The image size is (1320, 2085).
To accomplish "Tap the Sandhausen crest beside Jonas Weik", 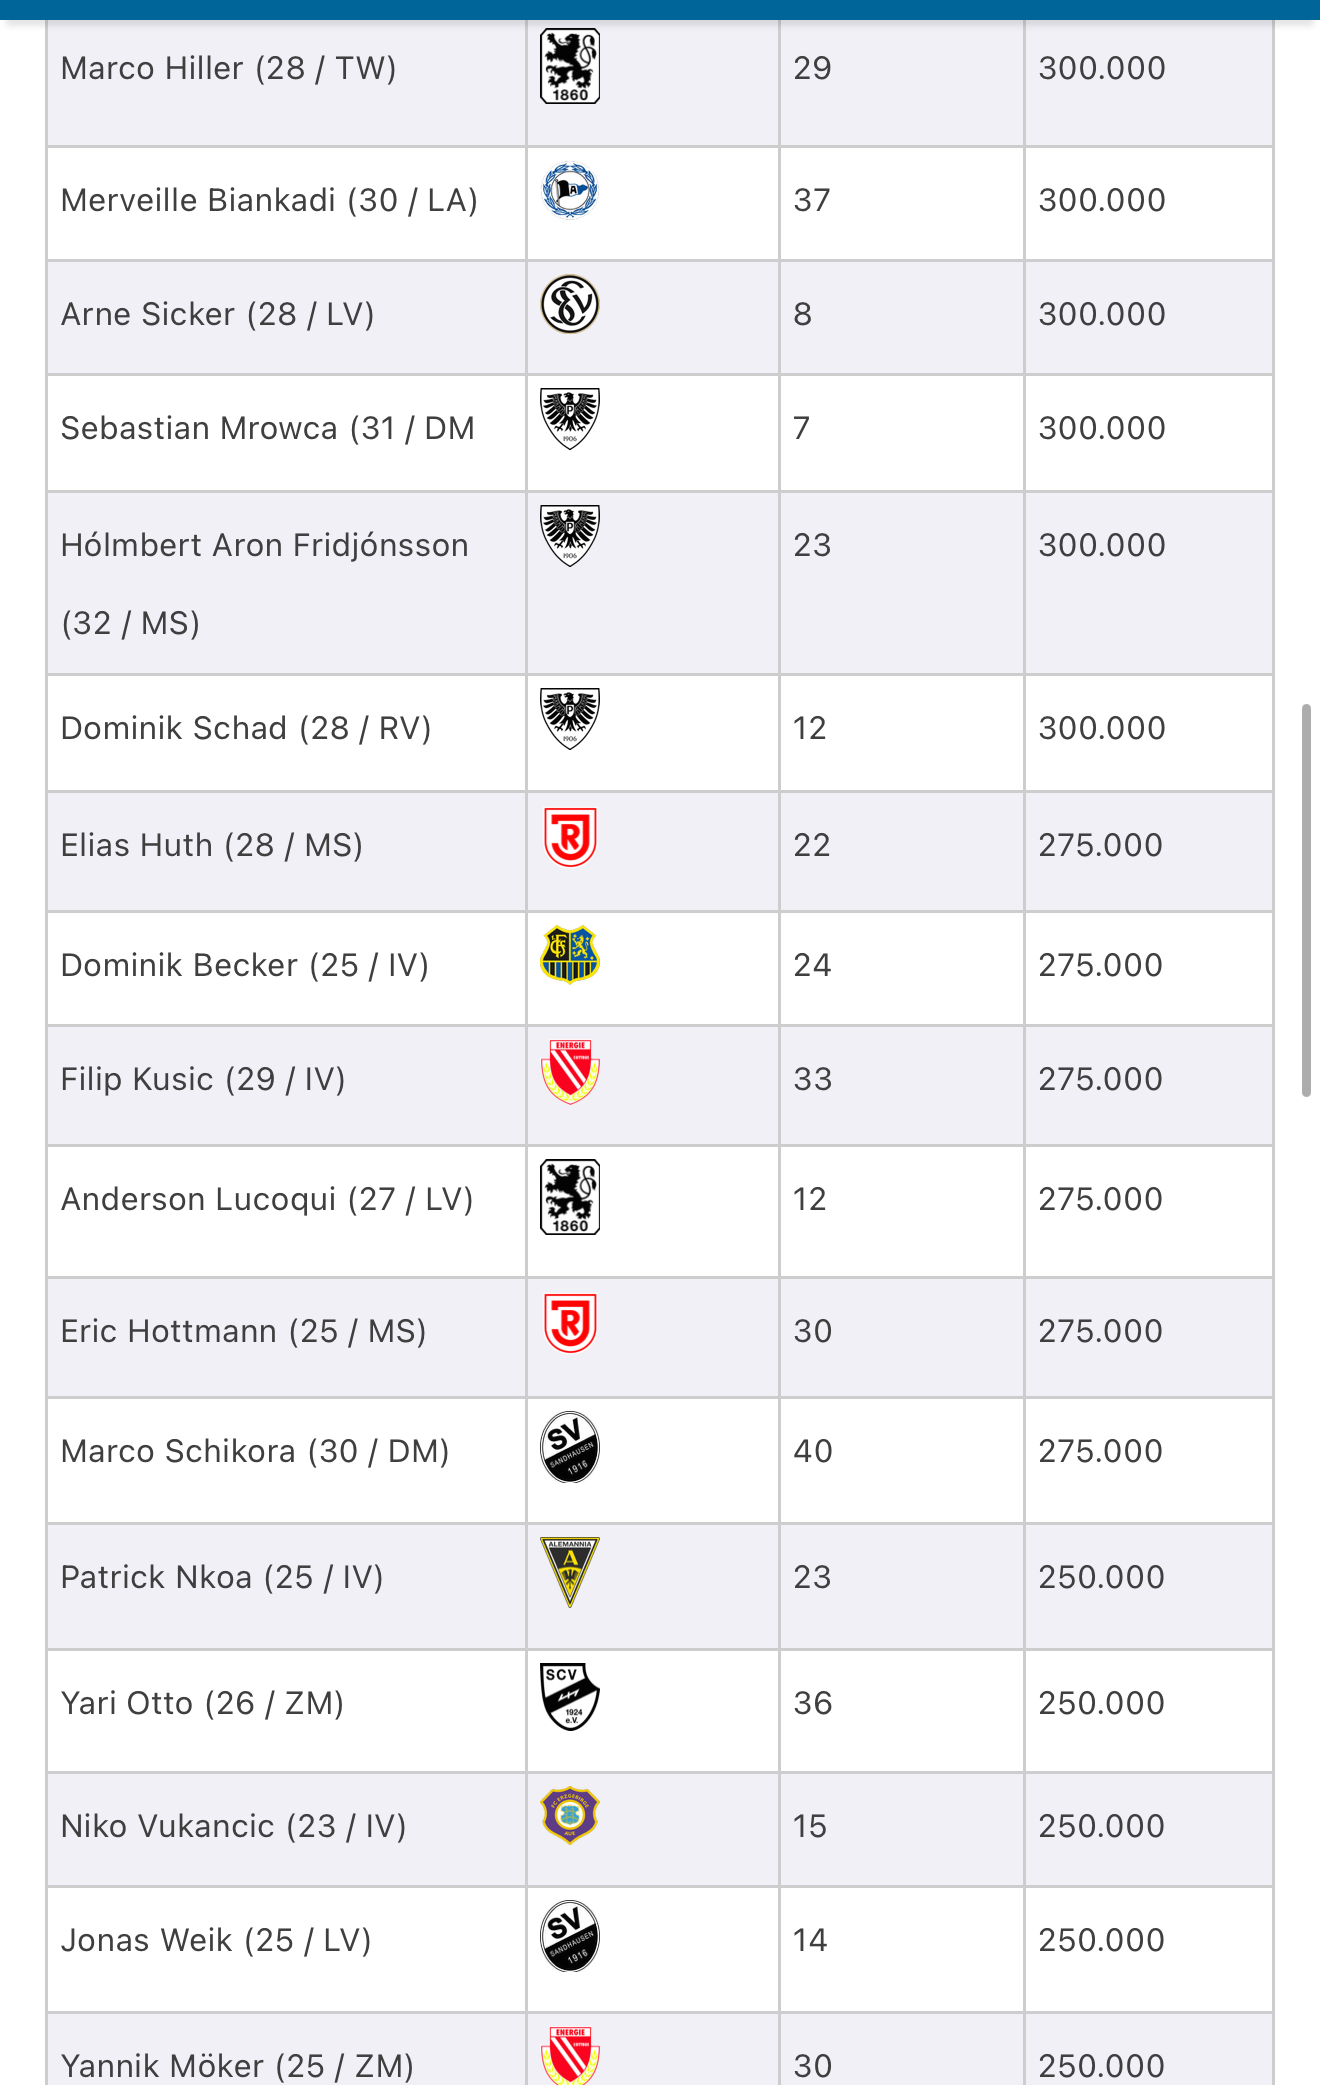I will click(570, 1936).
